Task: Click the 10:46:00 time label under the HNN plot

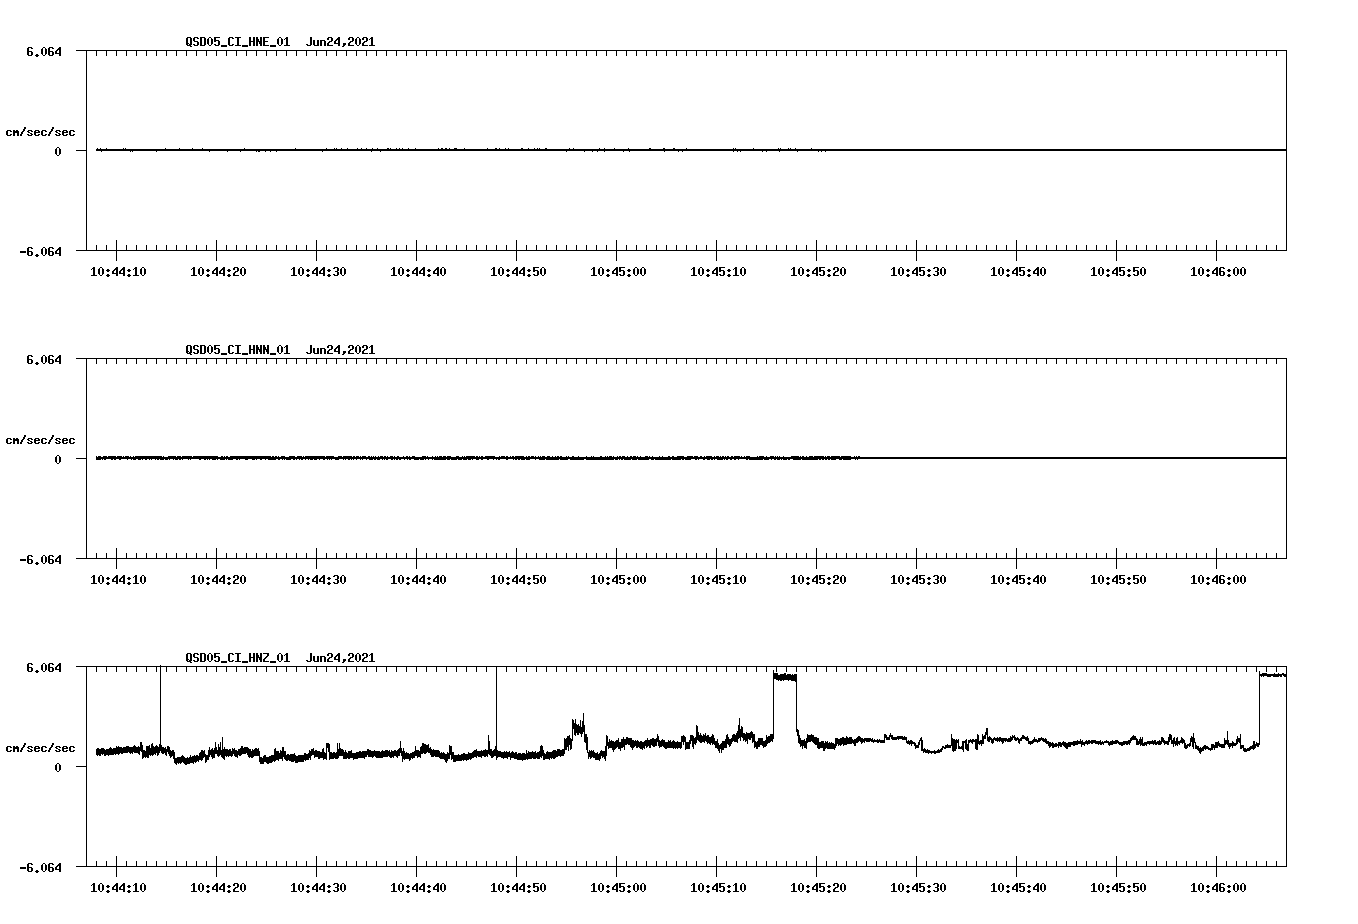Action: (x=1218, y=580)
